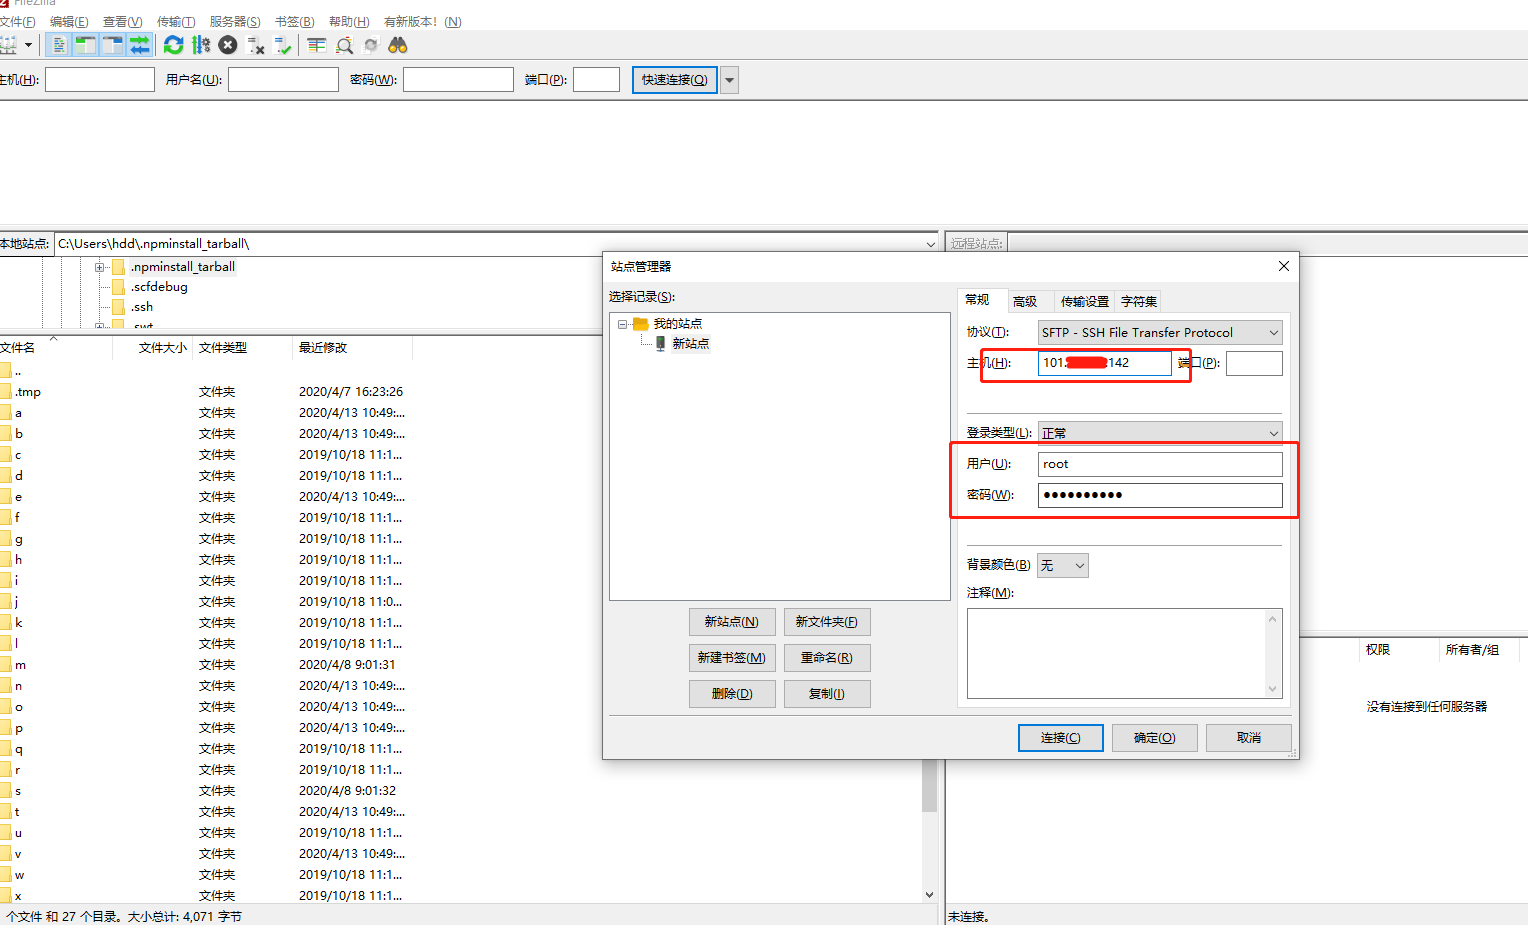Switch to the 字符集 tab
Viewport: 1528px width, 925px height.
(x=1139, y=301)
